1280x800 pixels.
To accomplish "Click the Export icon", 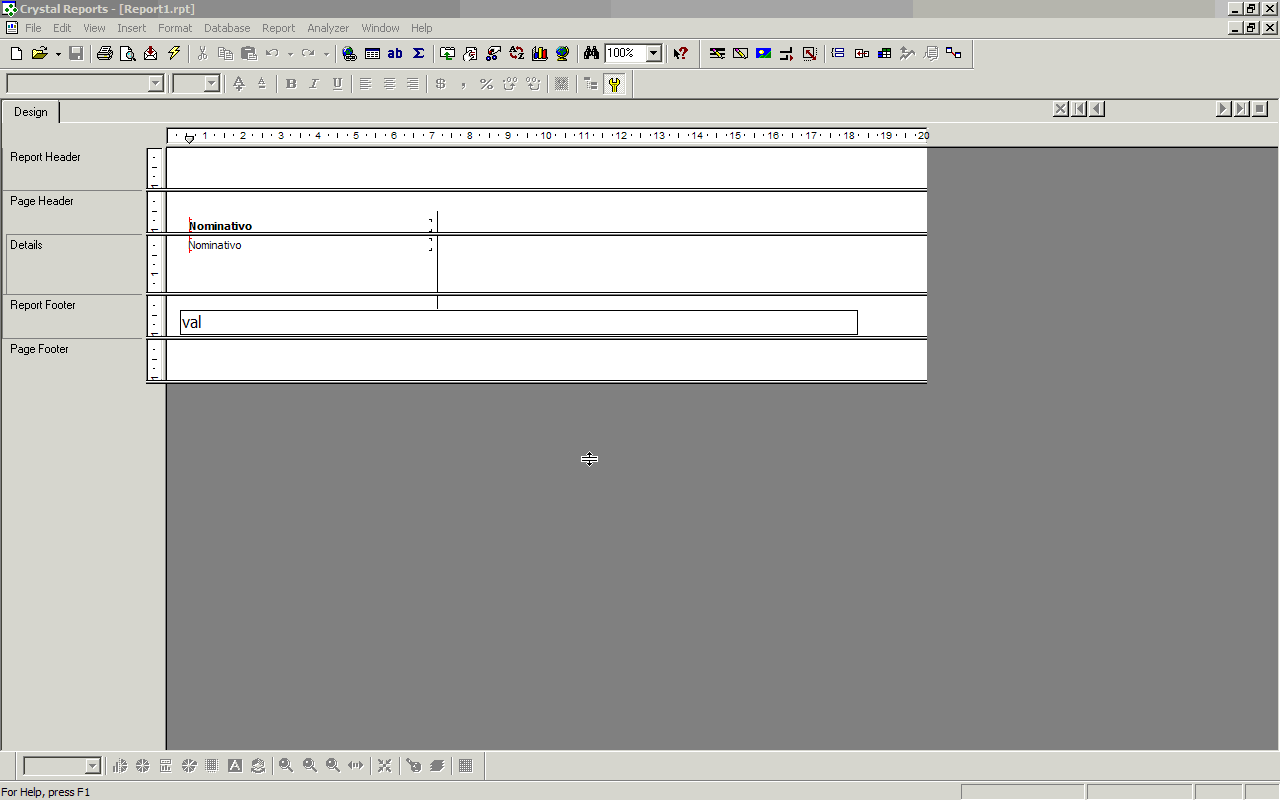I will [x=151, y=53].
